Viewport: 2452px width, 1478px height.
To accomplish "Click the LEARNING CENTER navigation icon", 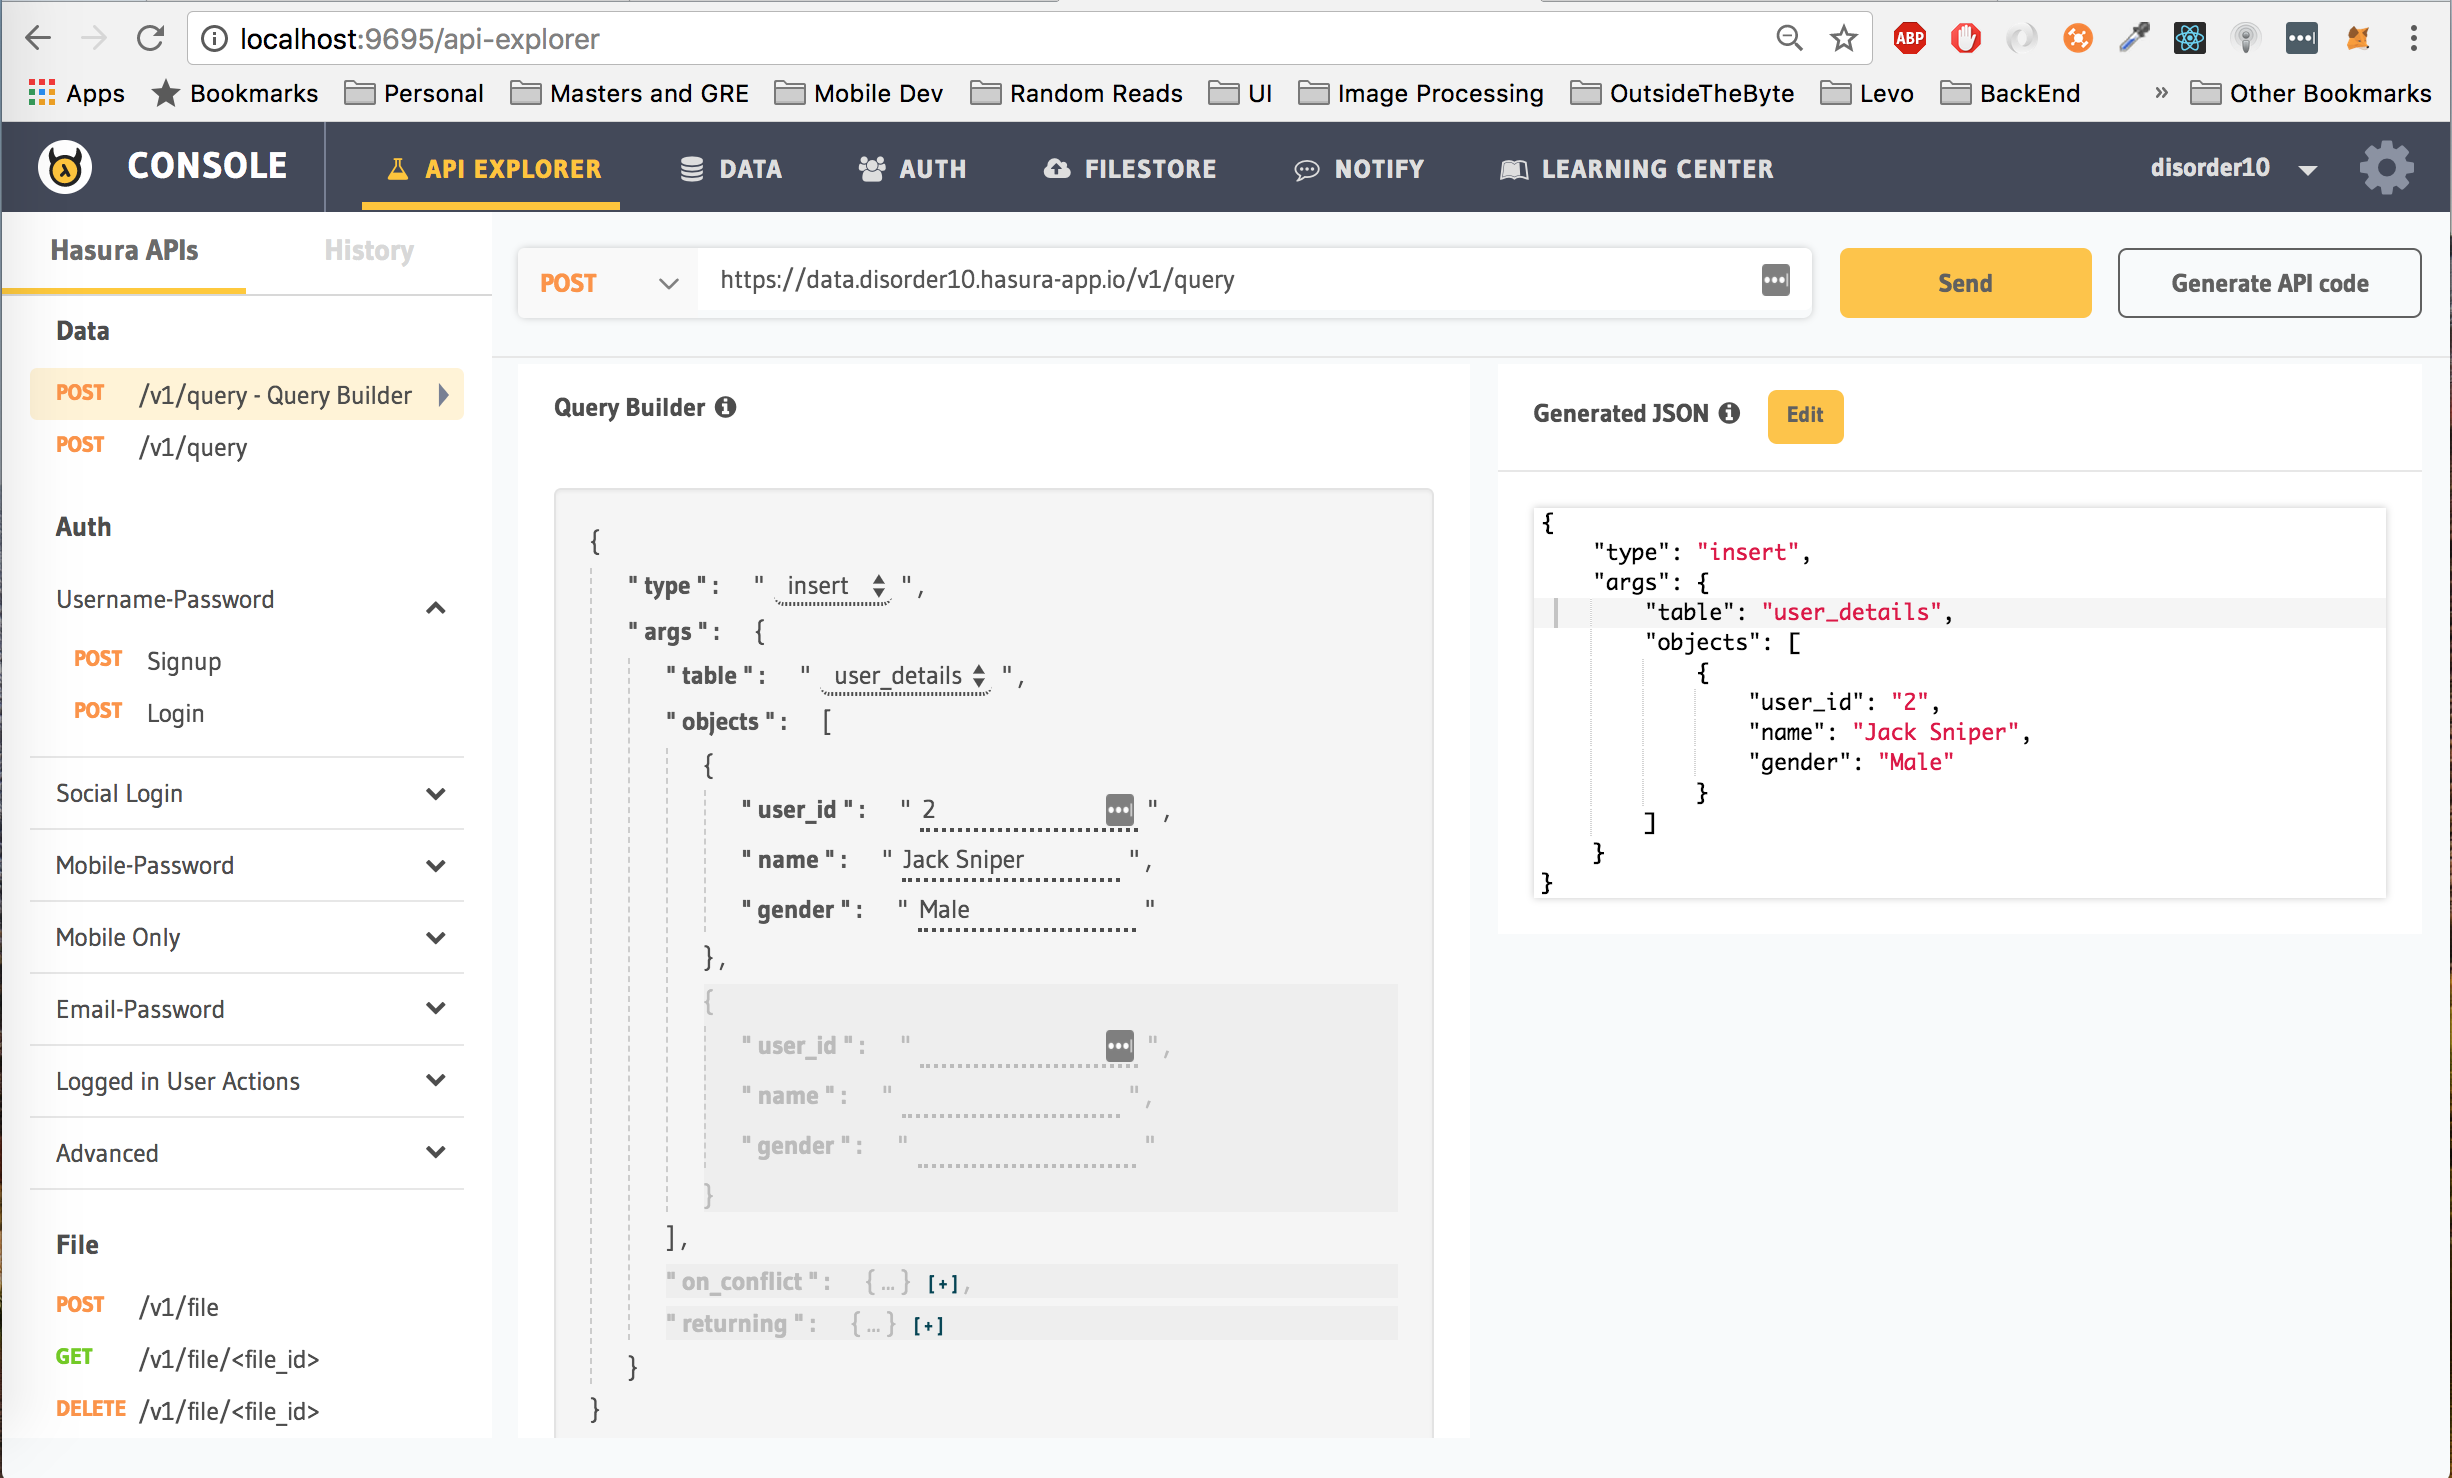I will pyautogui.click(x=1511, y=168).
